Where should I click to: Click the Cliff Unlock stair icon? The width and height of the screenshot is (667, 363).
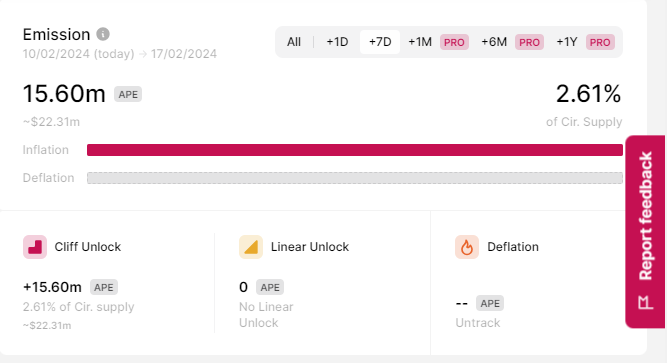(35, 247)
